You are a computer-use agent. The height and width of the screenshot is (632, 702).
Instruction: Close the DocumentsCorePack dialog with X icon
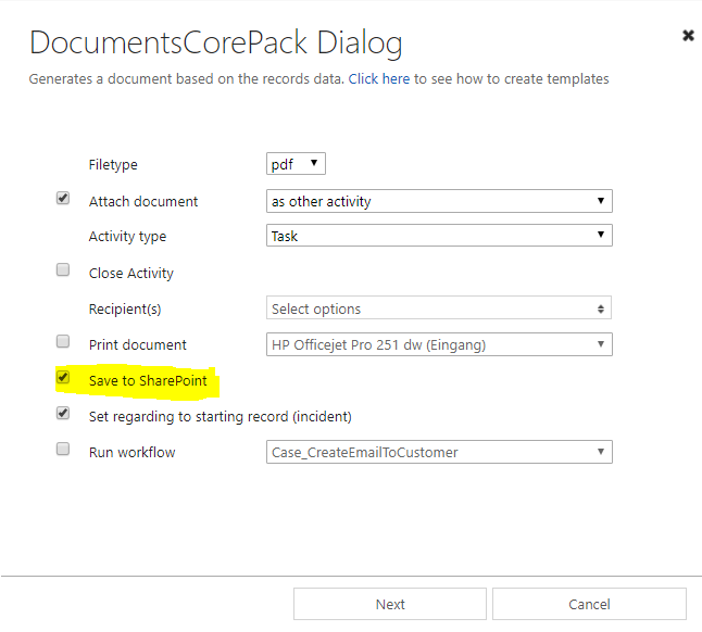pyautogui.click(x=688, y=35)
